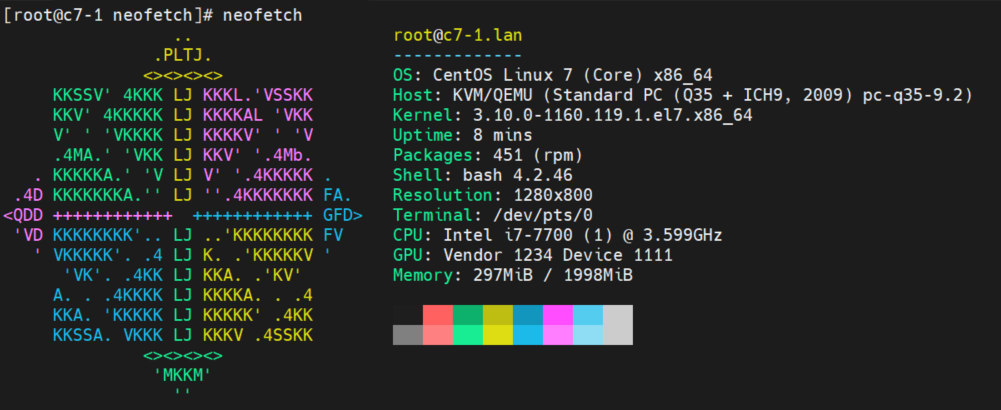Click the neofetch command at the prompt
Viewport: 1001px width, 410px height.
pyautogui.click(x=262, y=15)
